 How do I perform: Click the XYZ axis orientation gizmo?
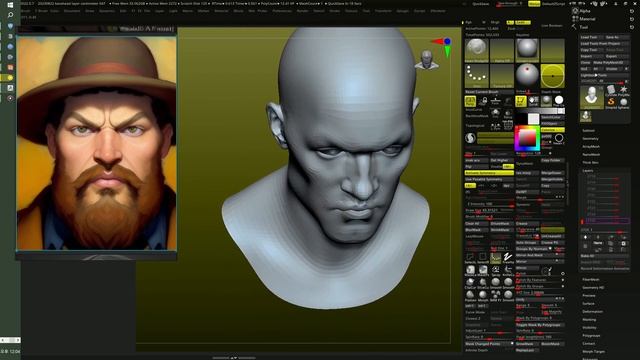click(x=443, y=46)
